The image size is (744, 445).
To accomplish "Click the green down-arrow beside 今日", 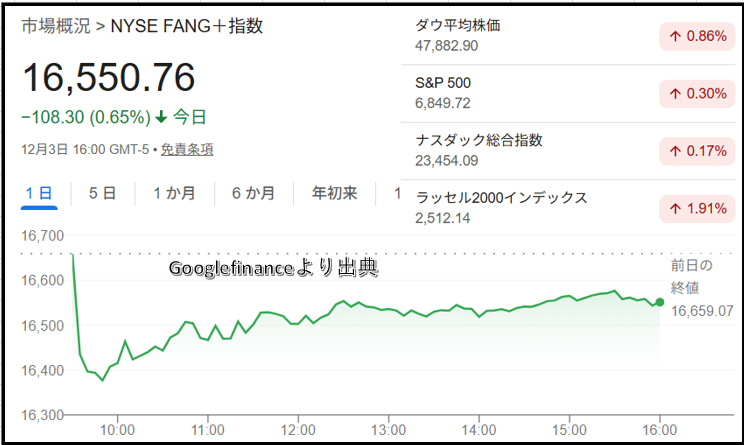I will pyautogui.click(x=160, y=117).
